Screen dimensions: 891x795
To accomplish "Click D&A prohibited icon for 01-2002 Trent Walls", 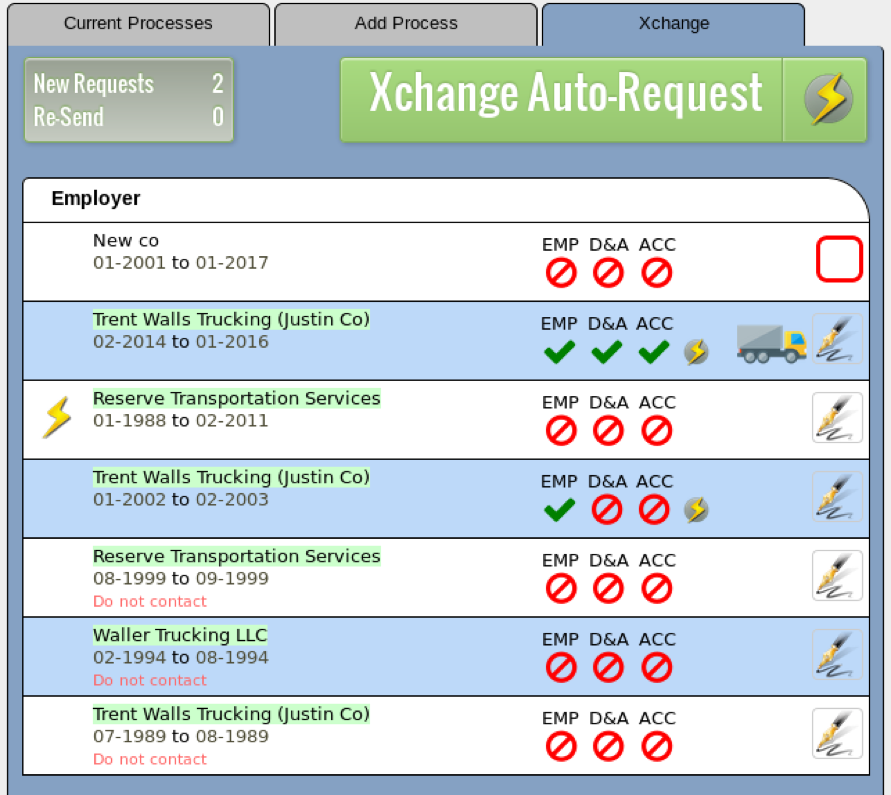I will (606, 510).
